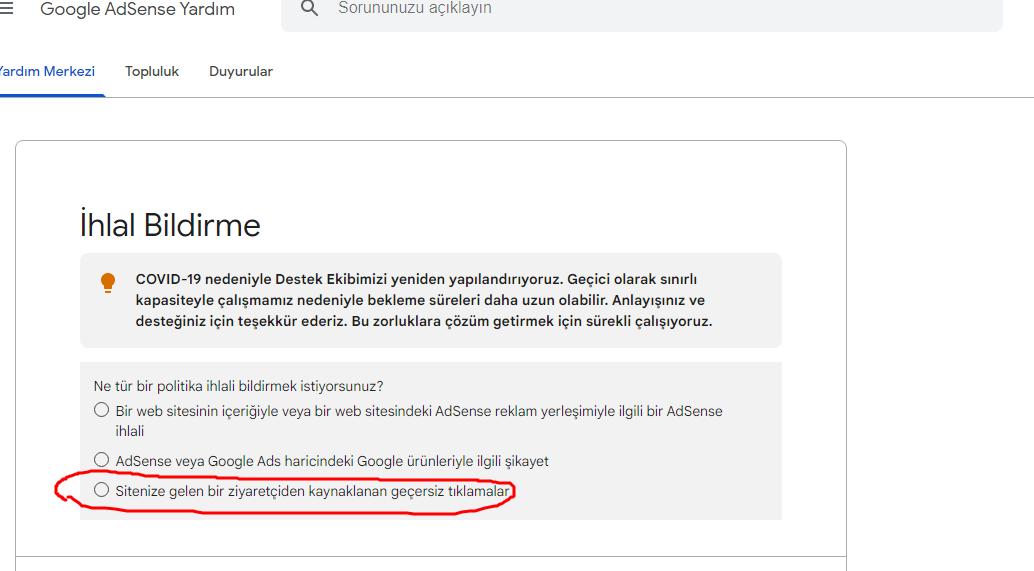Viewport: 1034px width, 571px height.
Task: Open the hamburger main menu
Action: click(x=6, y=8)
